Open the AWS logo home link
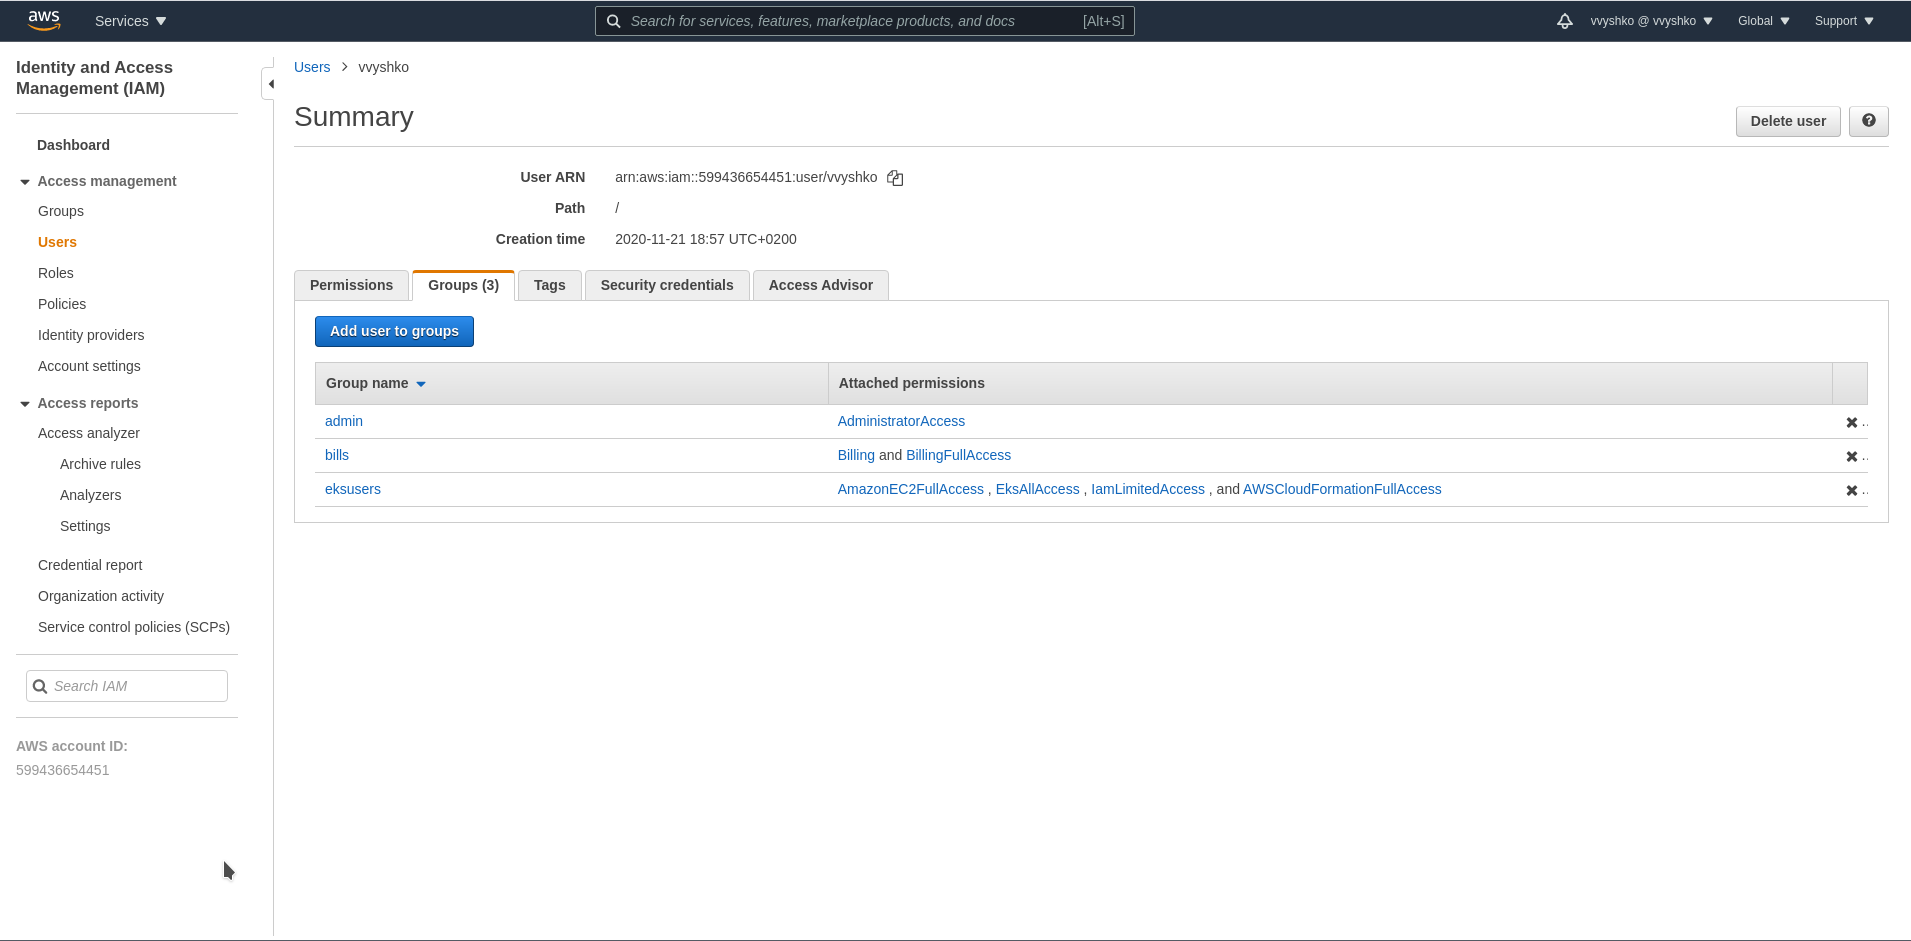Screen dimensions: 1911x941 [44, 20]
